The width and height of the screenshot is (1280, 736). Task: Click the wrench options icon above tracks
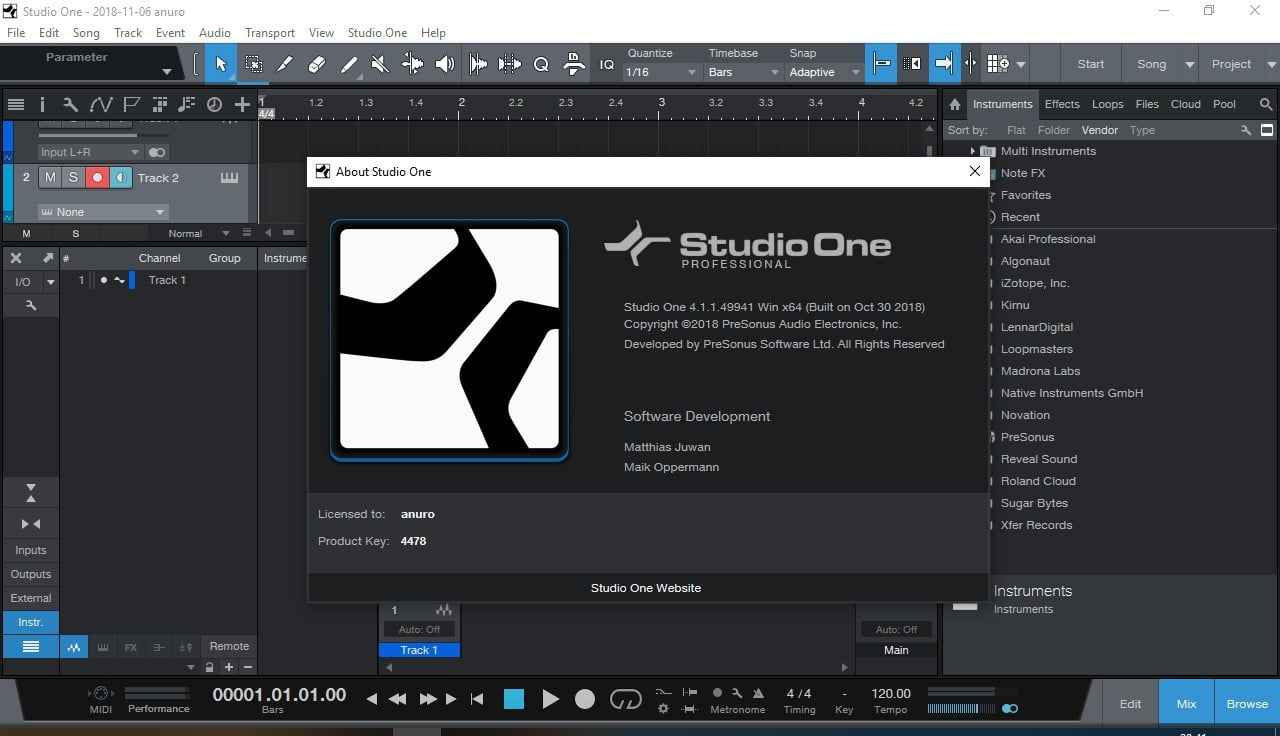click(70, 104)
